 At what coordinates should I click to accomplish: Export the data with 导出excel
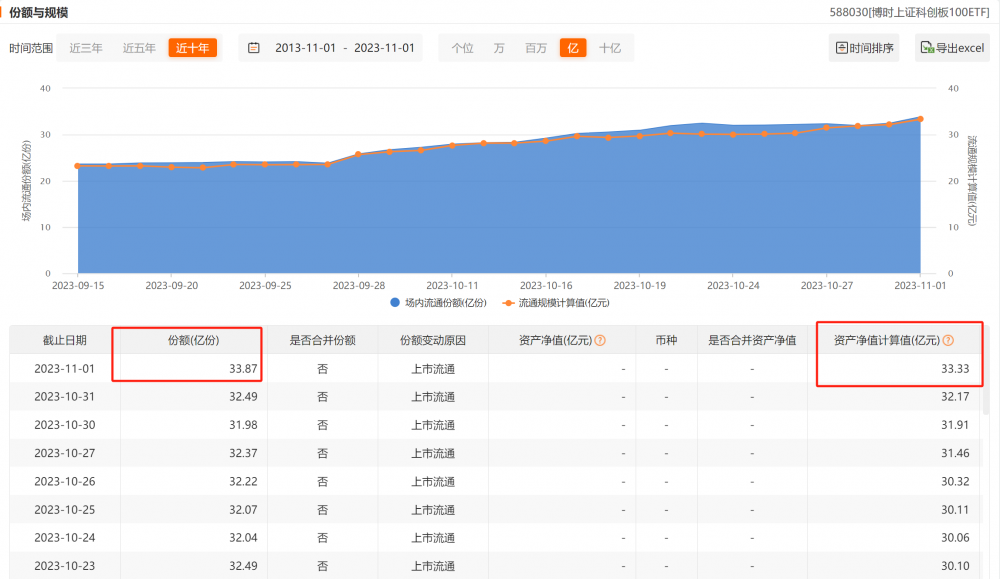[x=952, y=48]
